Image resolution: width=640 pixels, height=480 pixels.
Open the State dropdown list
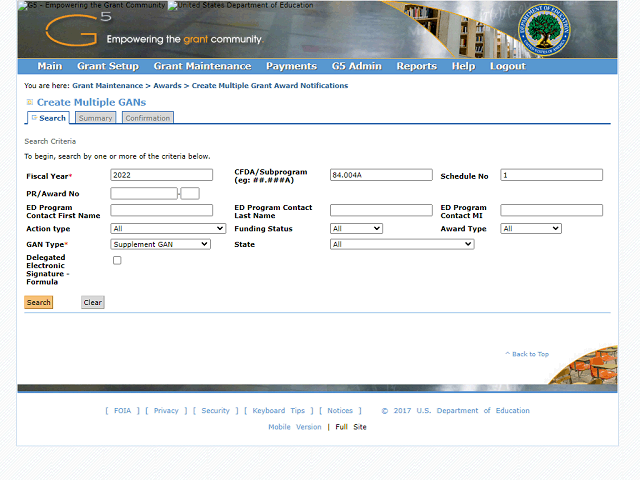pyautogui.click(x=402, y=244)
